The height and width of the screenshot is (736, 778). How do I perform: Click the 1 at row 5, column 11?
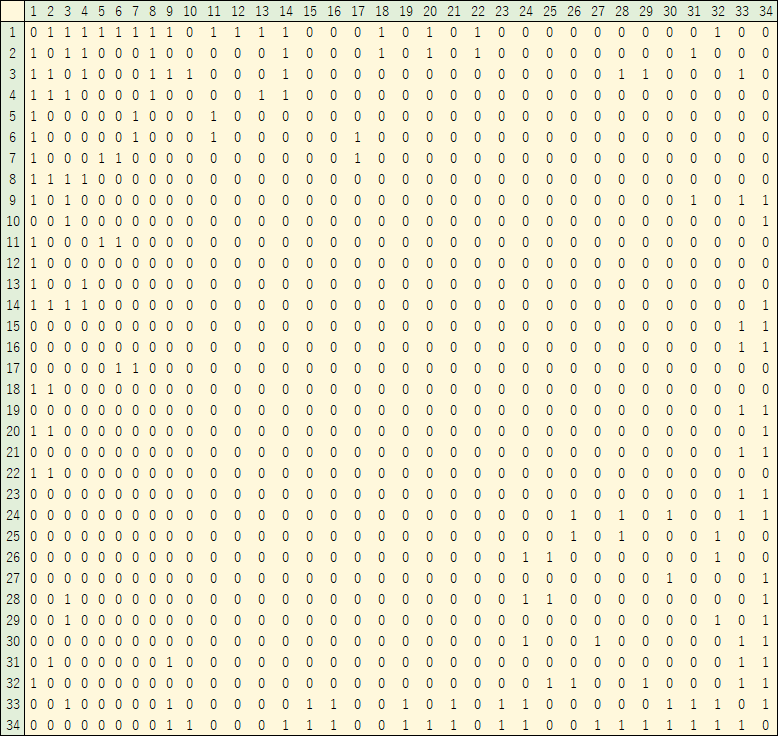coord(213,117)
